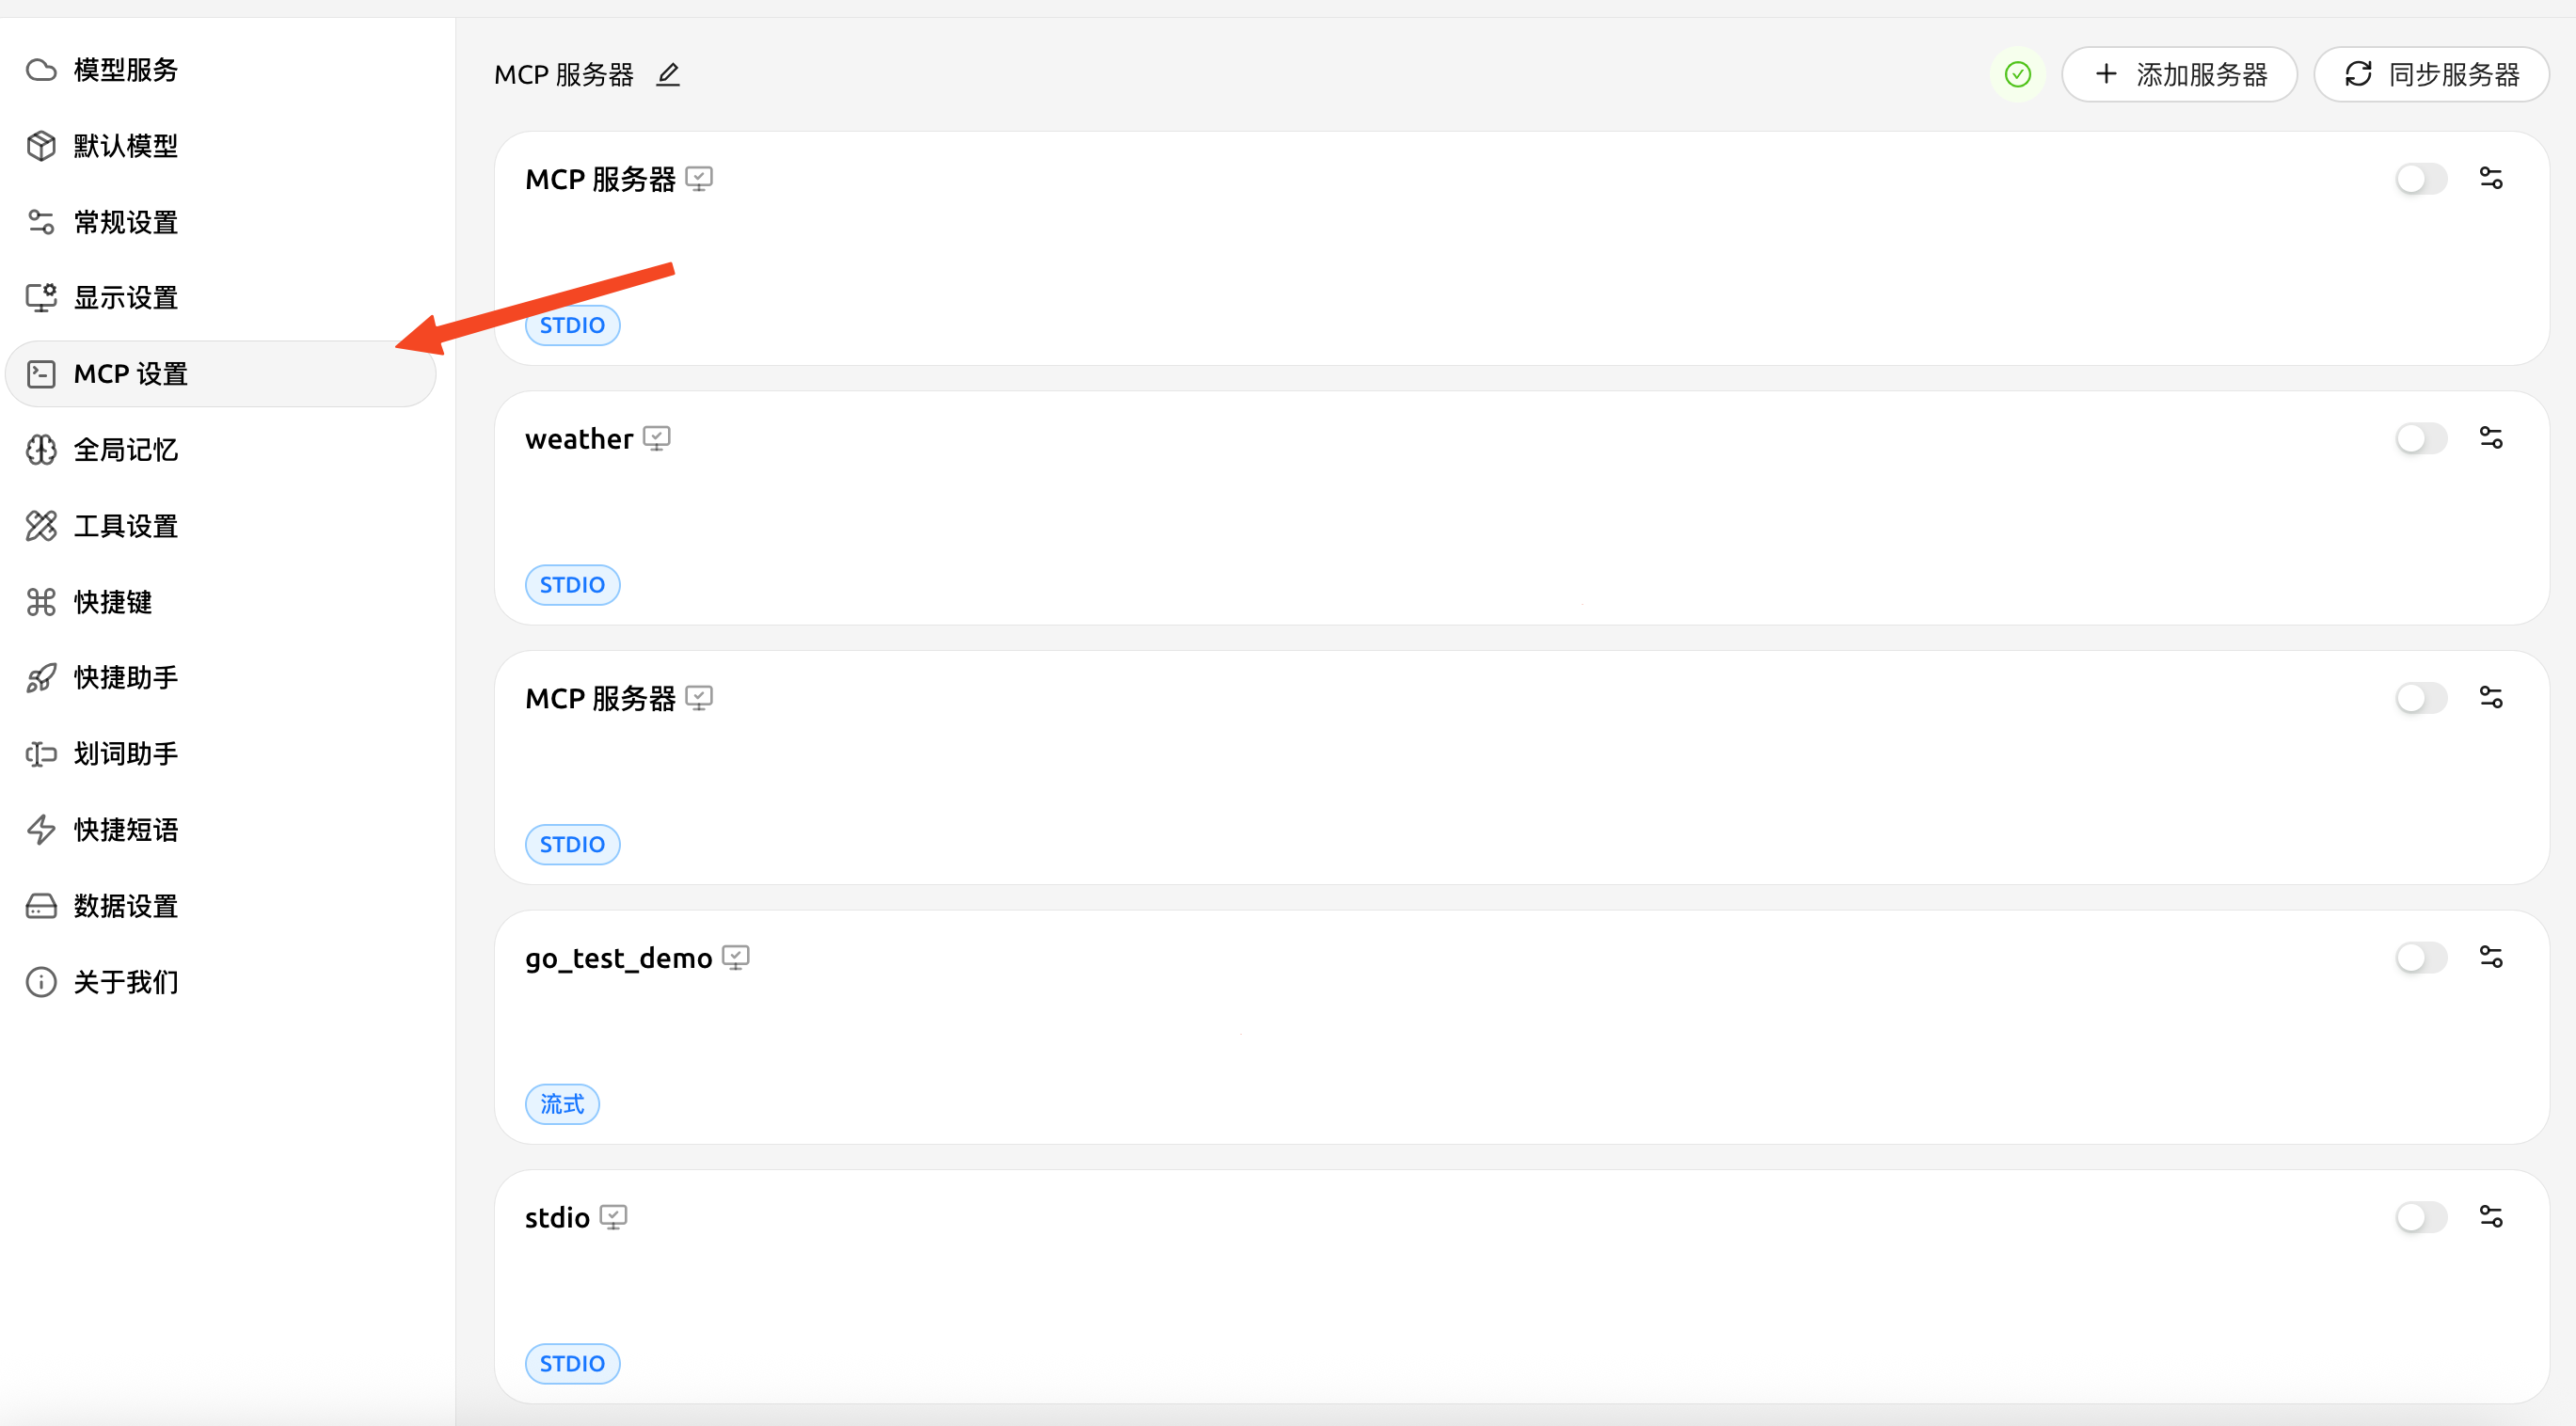Open settings icon for first MCP 服务器 card
Viewport: 2576px width, 1426px height.
click(x=2490, y=179)
